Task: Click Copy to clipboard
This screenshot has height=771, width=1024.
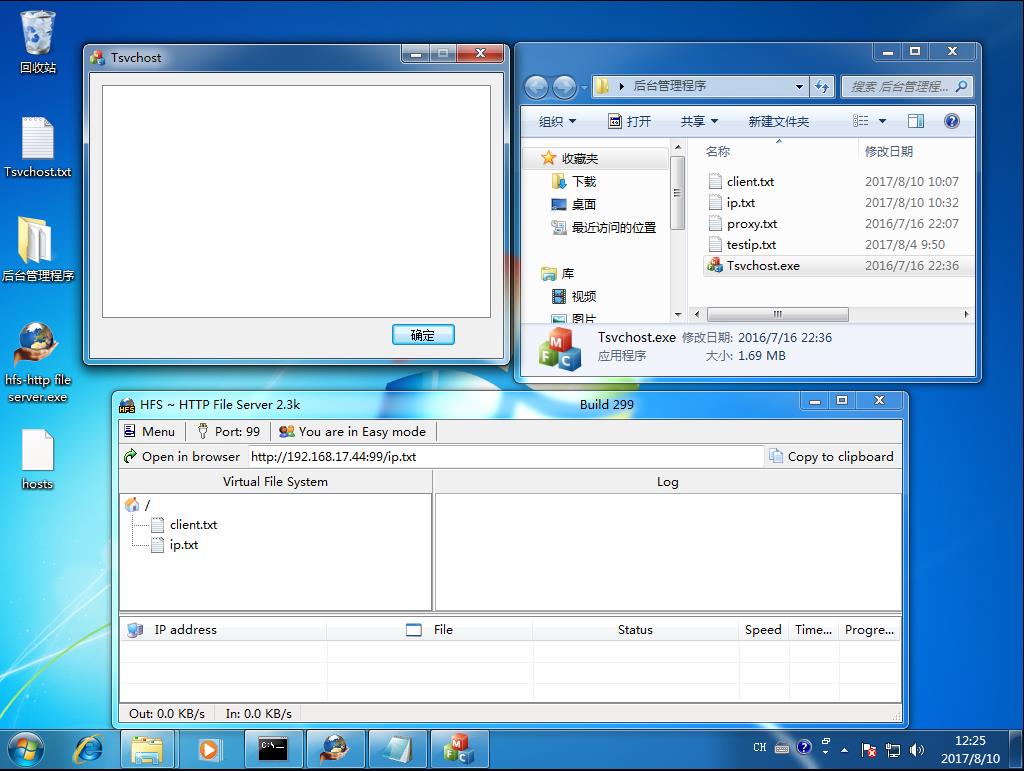Action: 831,457
